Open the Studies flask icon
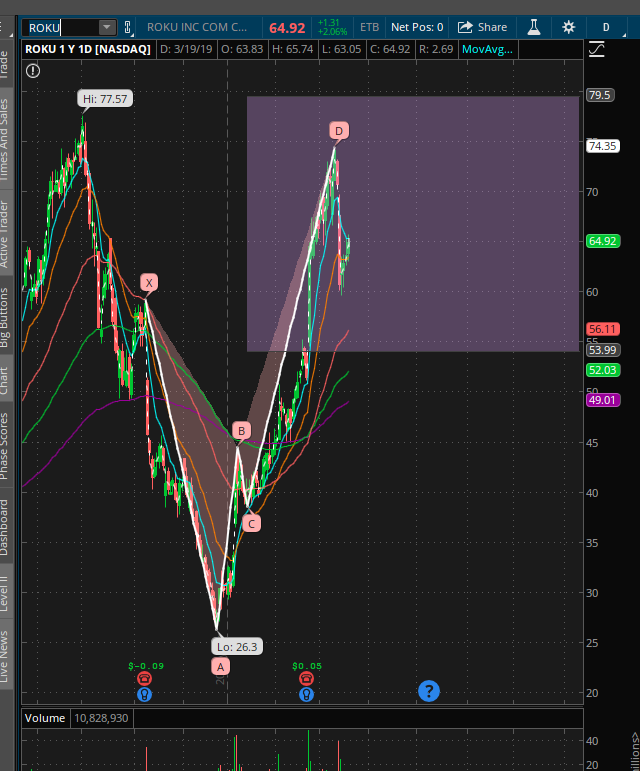 point(534,27)
